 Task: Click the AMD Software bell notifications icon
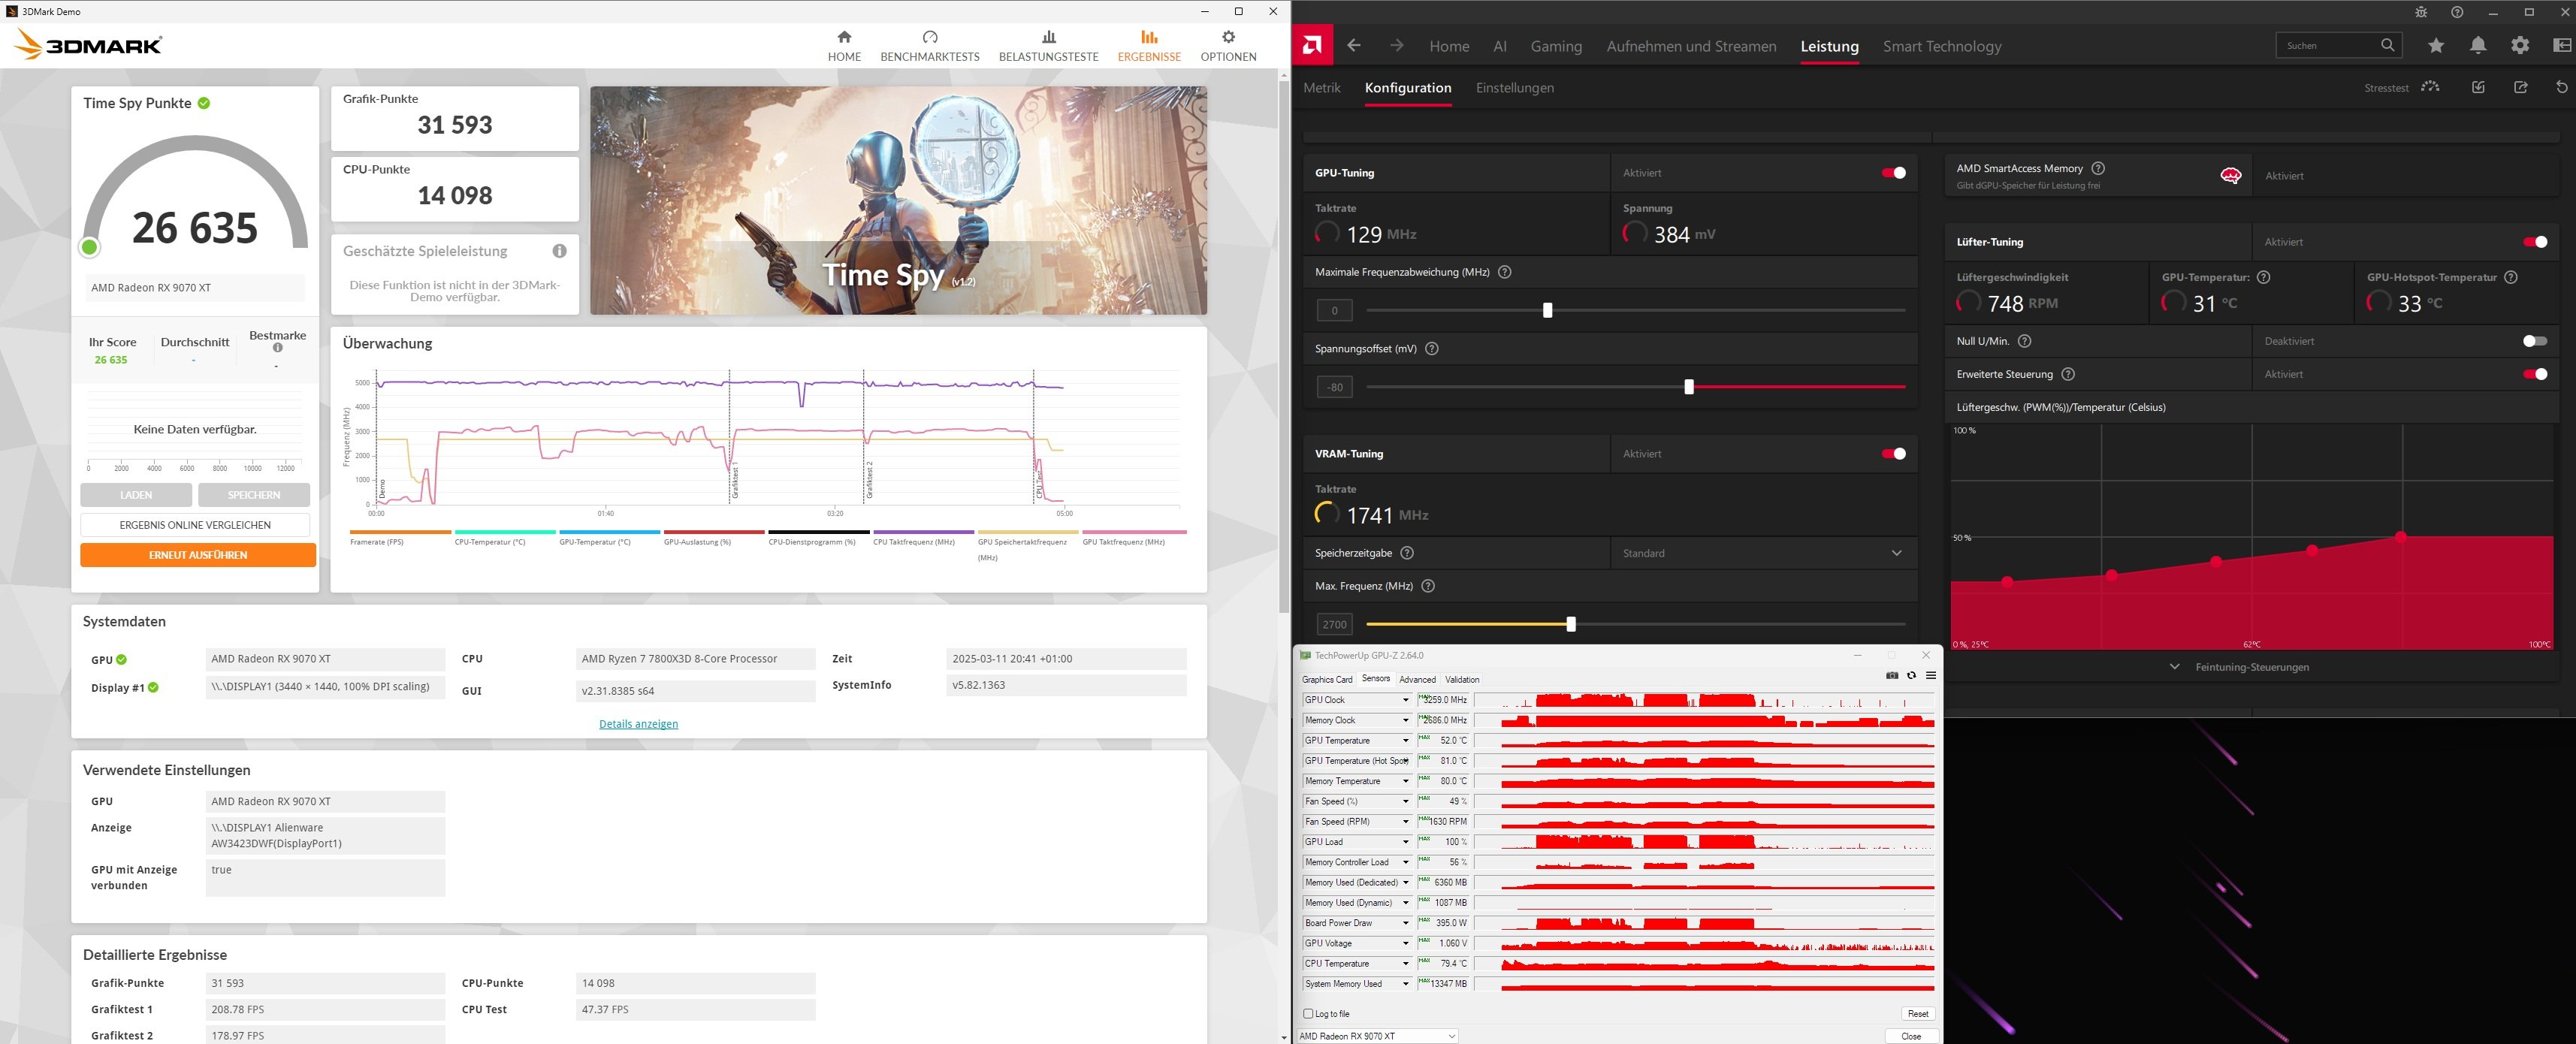click(2478, 46)
